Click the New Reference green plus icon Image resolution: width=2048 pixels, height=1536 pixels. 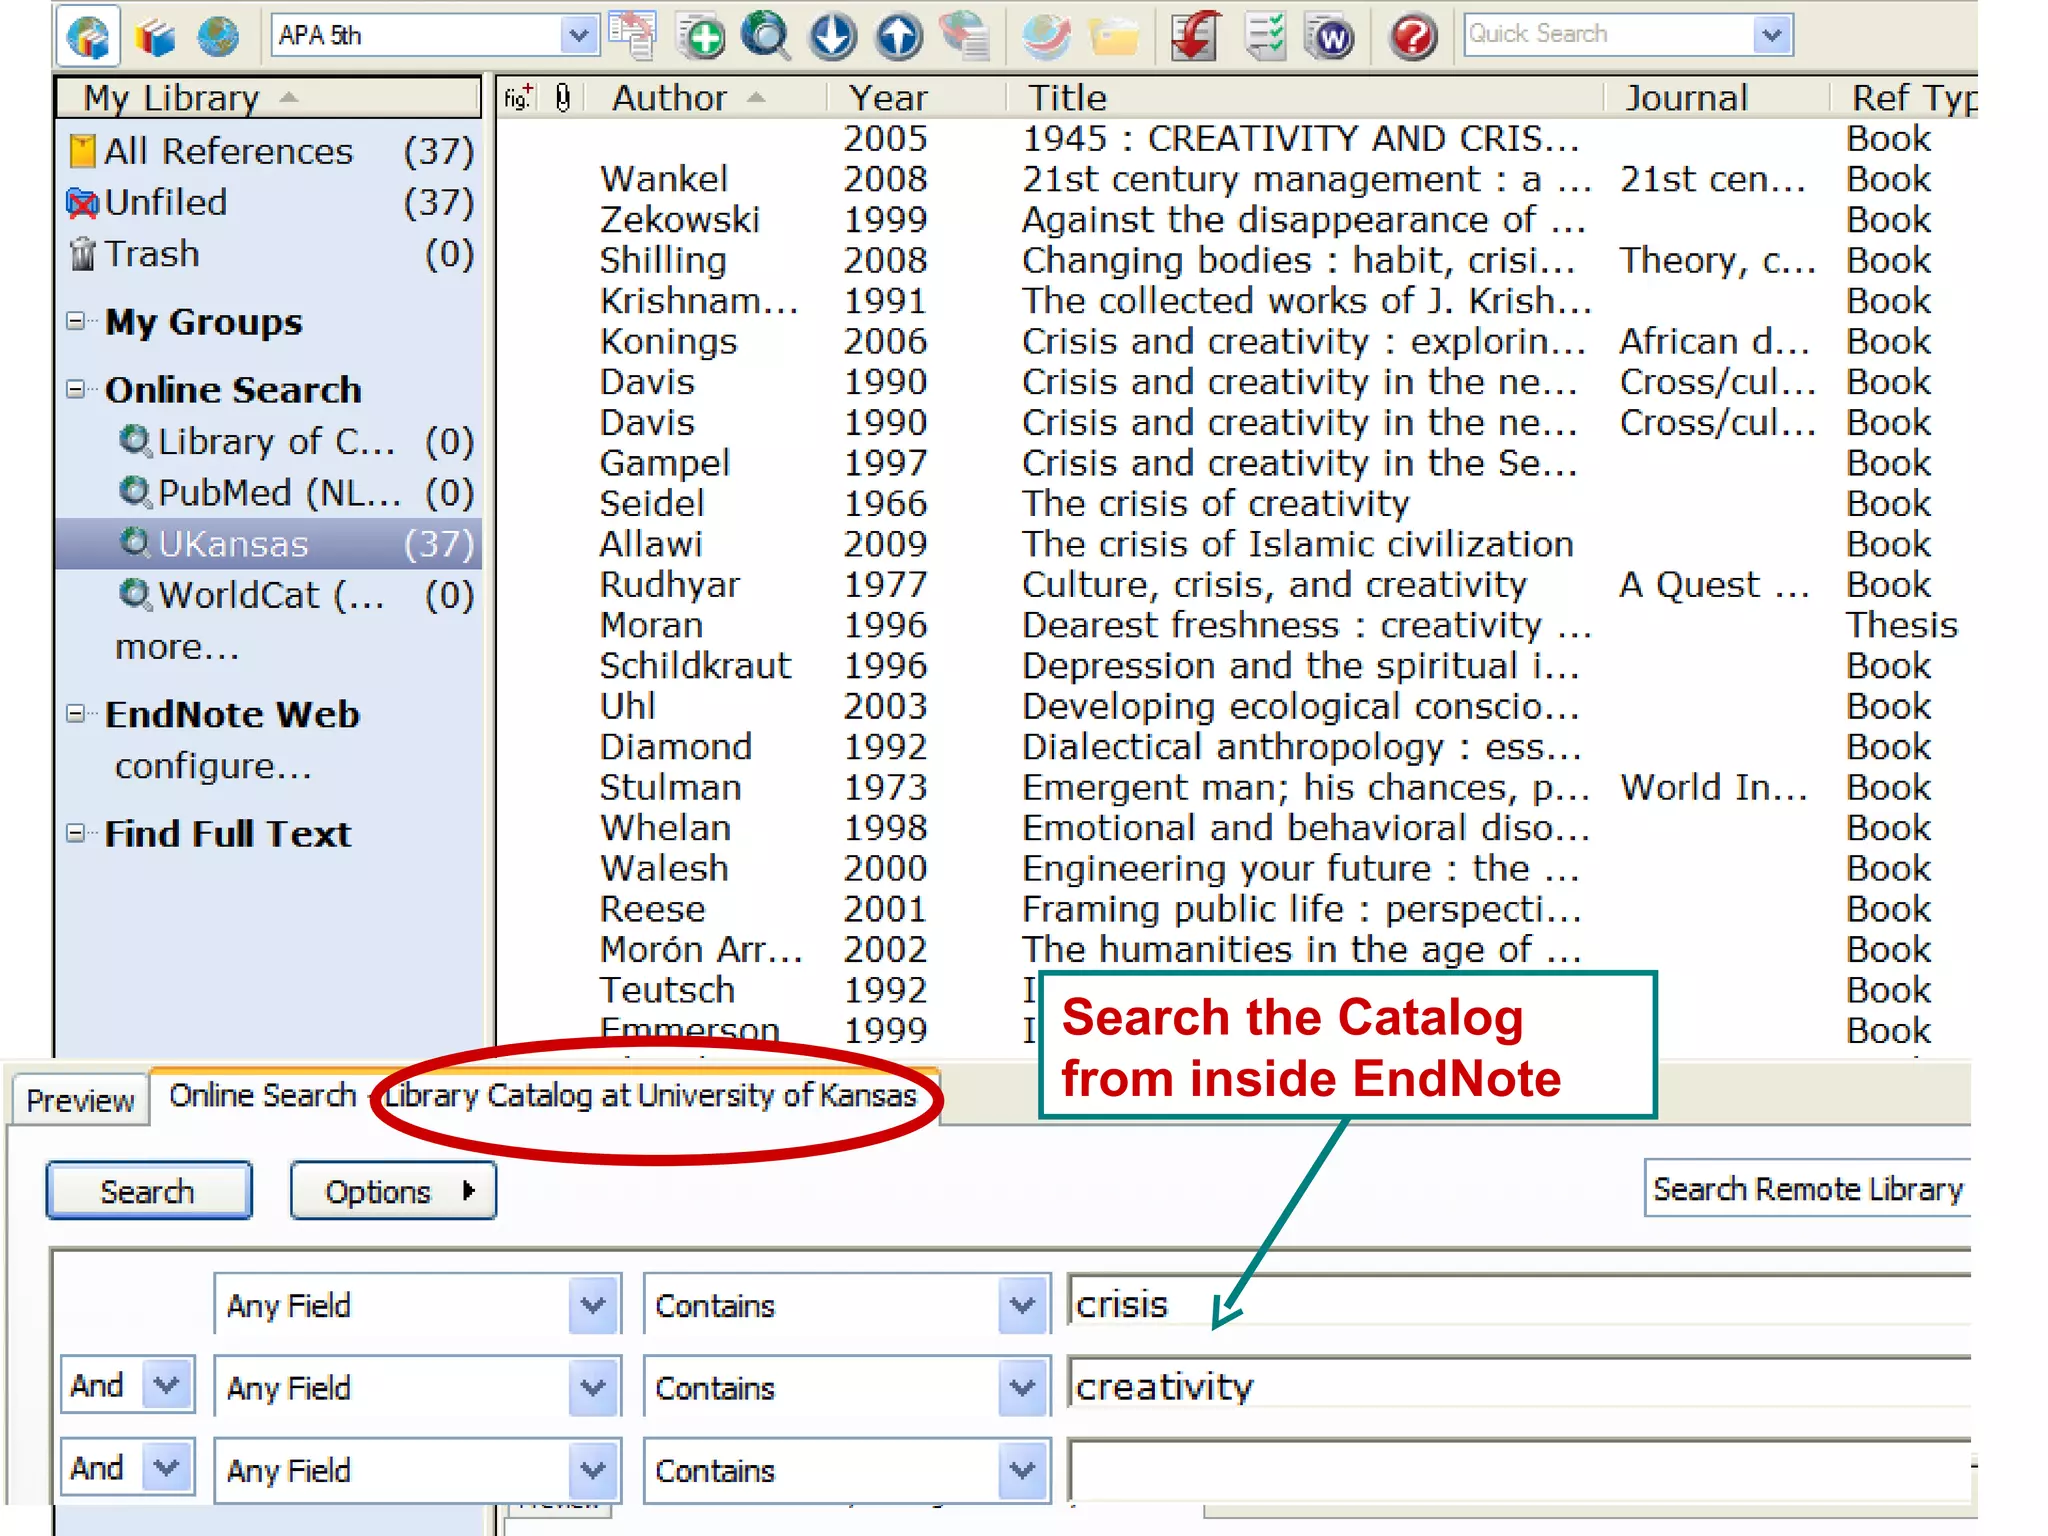coord(701,37)
